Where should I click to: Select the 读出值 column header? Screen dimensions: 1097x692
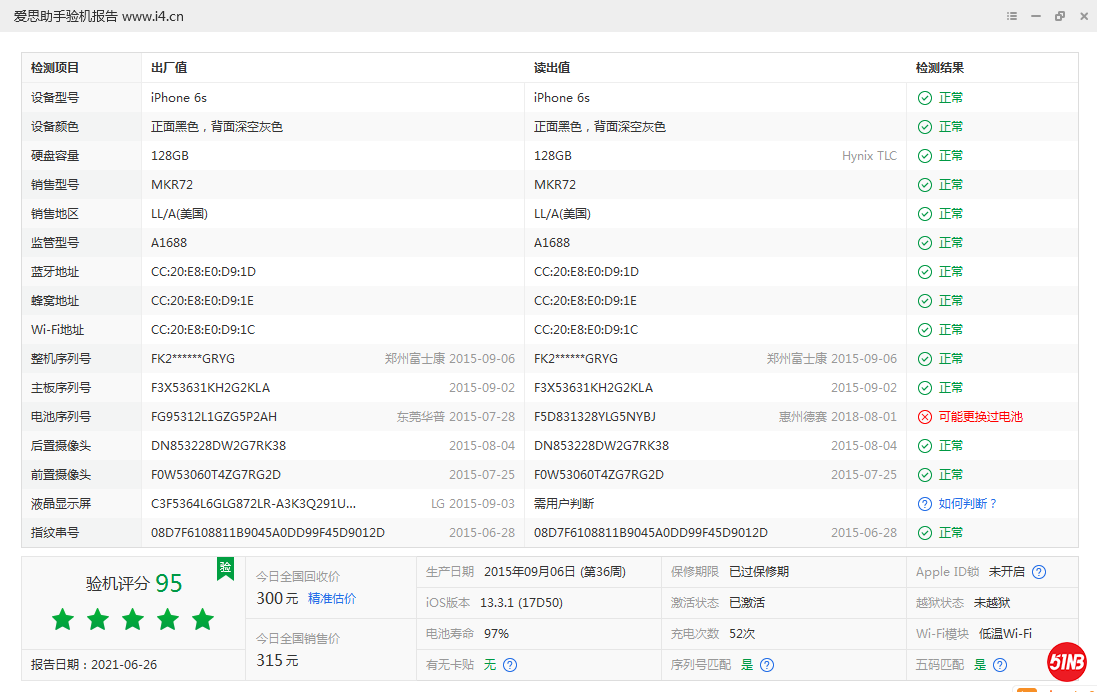click(552, 68)
